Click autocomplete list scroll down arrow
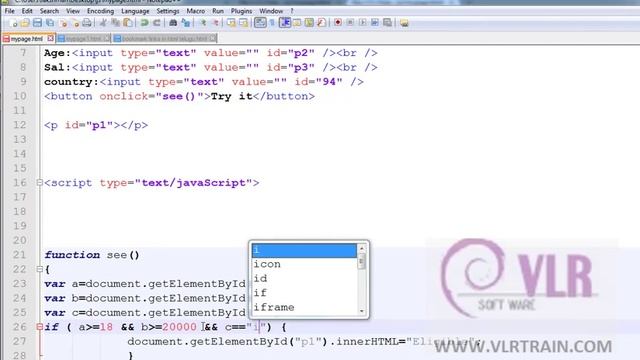Viewport: 640px width, 360px height. [362, 311]
